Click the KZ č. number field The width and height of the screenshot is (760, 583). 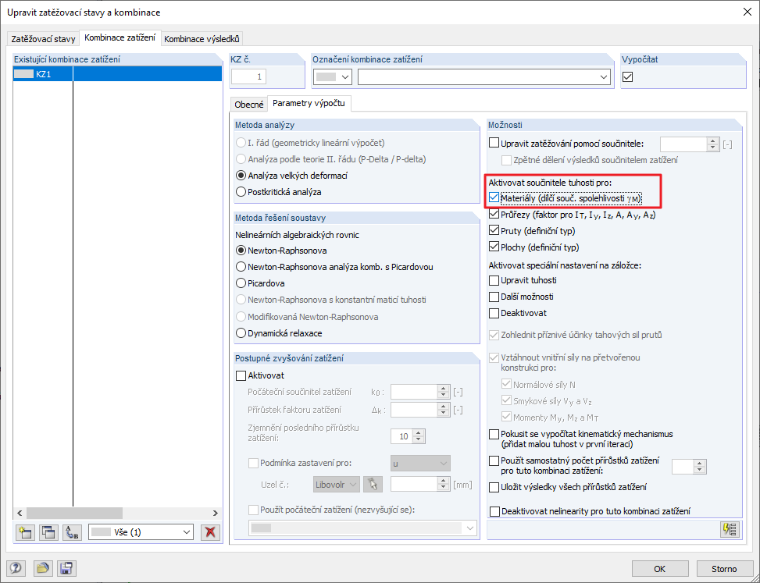click(249, 77)
